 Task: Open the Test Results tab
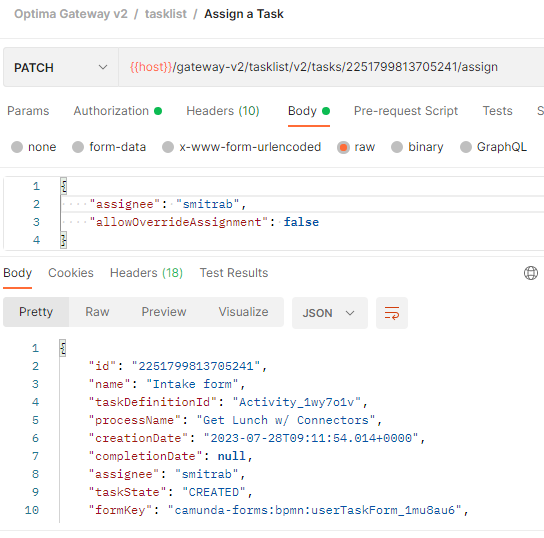point(234,273)
